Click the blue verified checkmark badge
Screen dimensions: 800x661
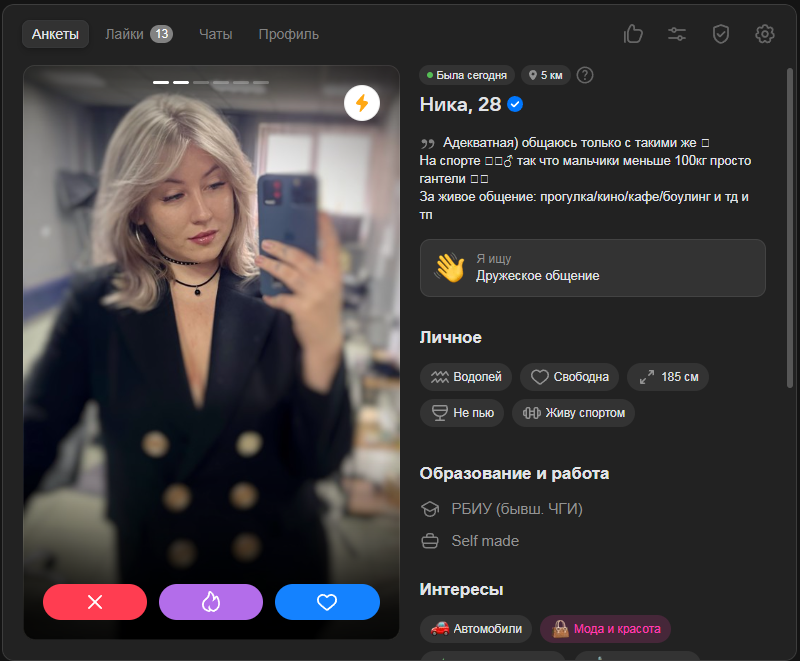(516, 104)
